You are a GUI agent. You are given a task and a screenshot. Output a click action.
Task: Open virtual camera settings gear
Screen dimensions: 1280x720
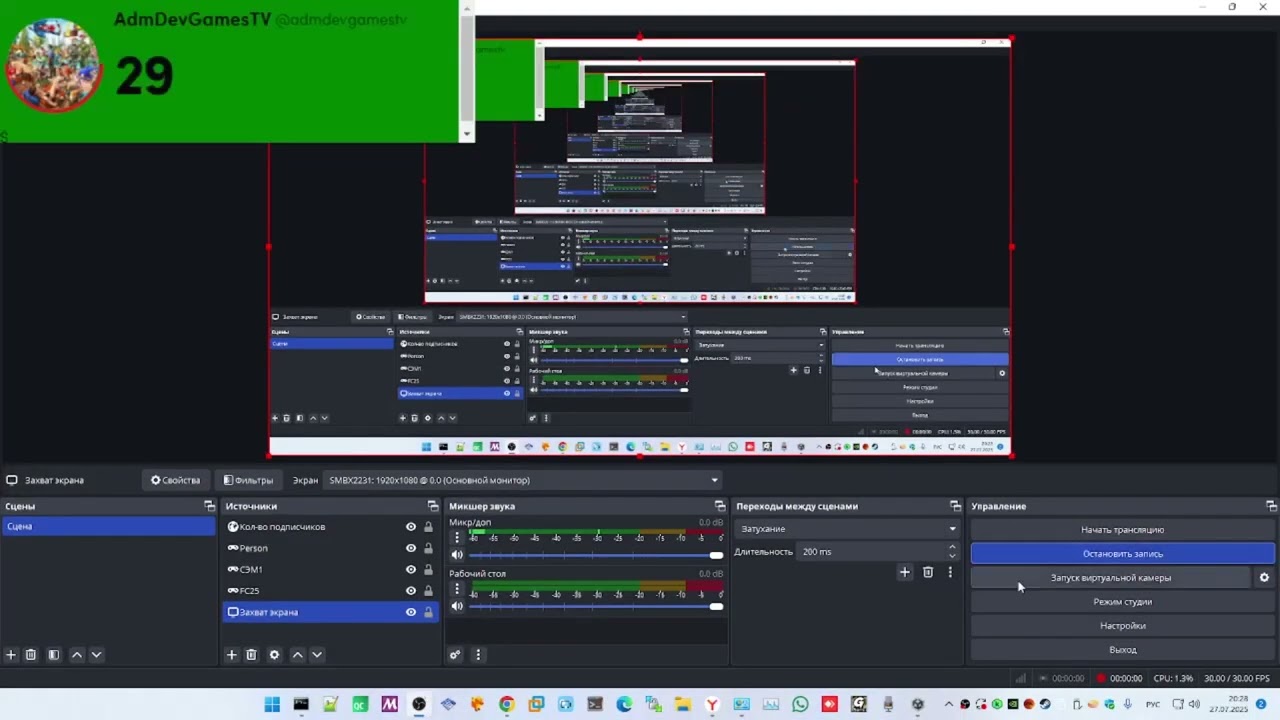coord(1264,578)
